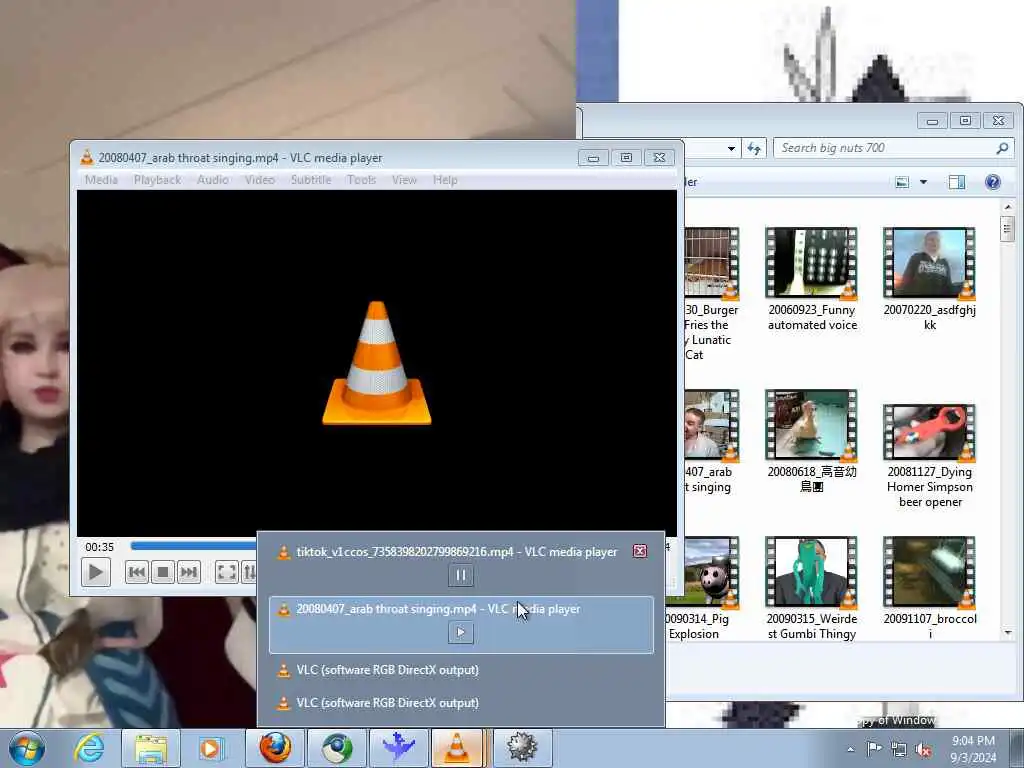Click VLC's previous track button
Screen dimensions: 1024x768
tap(137, 573)
